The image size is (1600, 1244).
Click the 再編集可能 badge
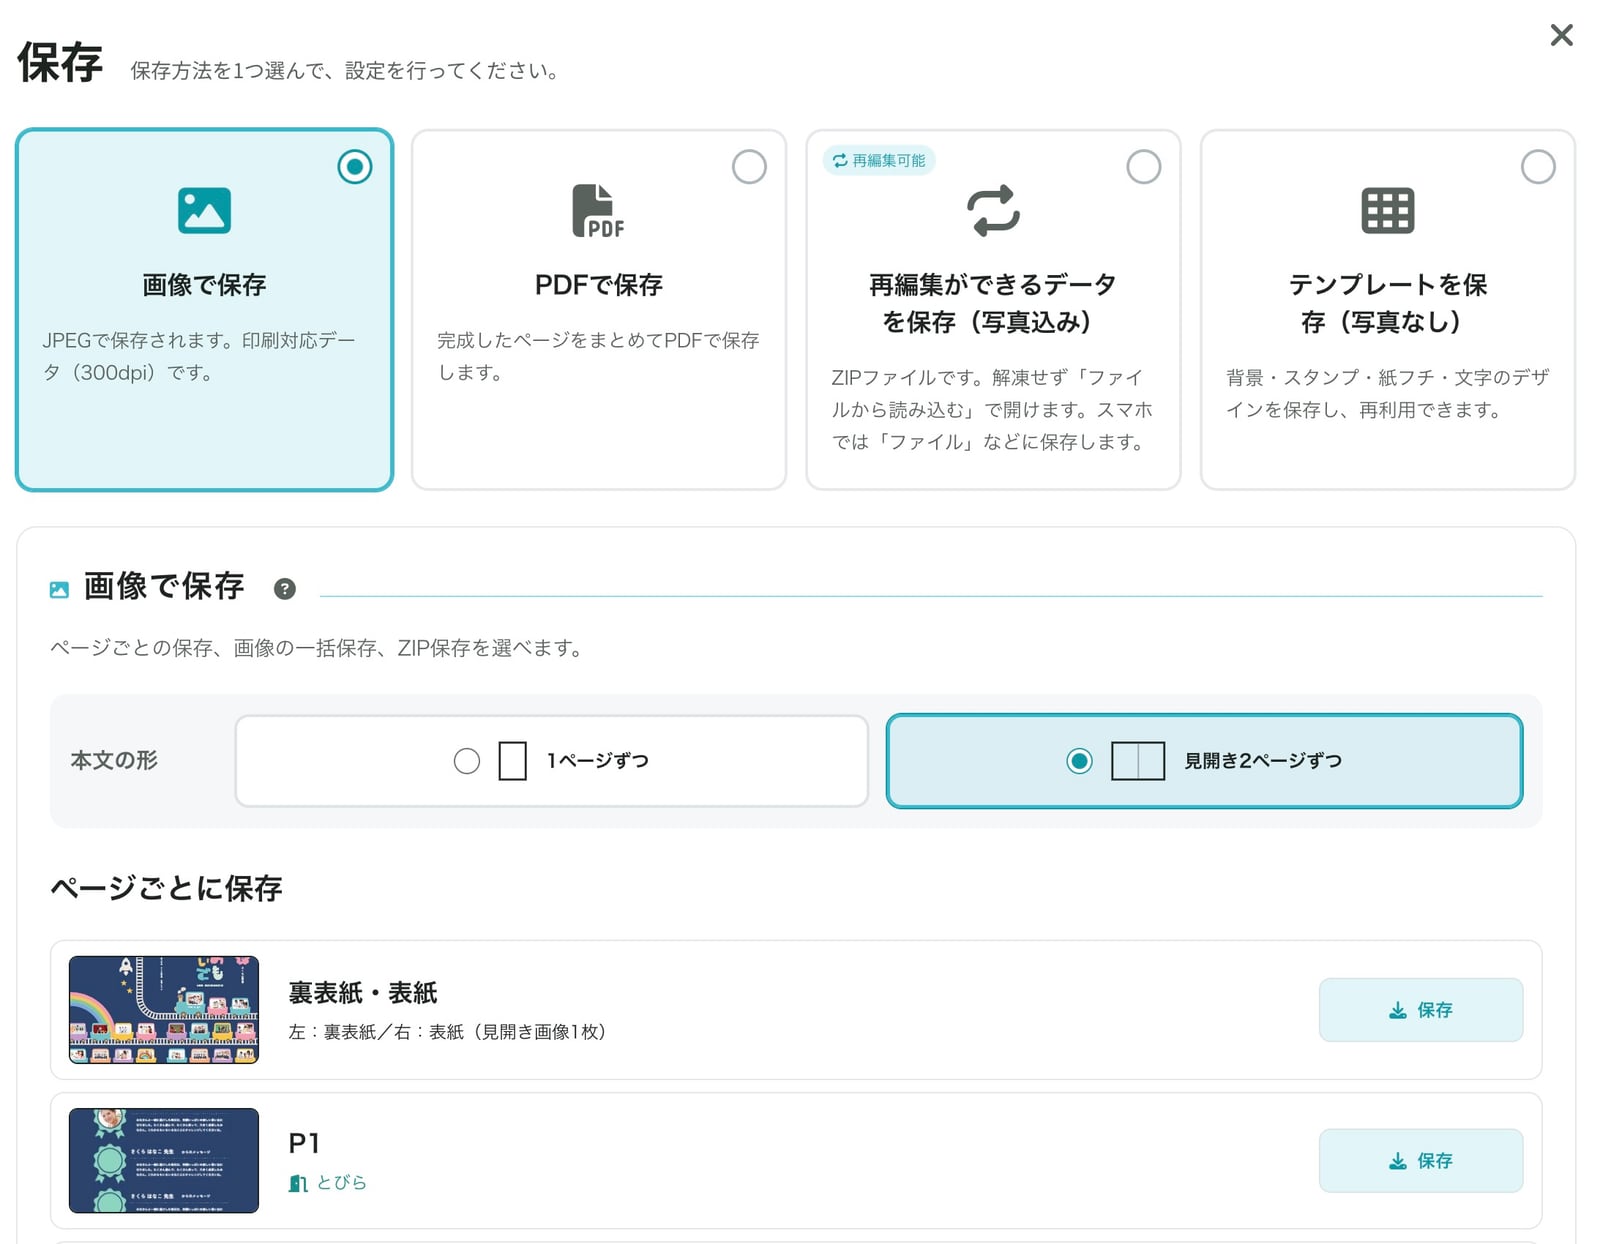tap(879, 160)
